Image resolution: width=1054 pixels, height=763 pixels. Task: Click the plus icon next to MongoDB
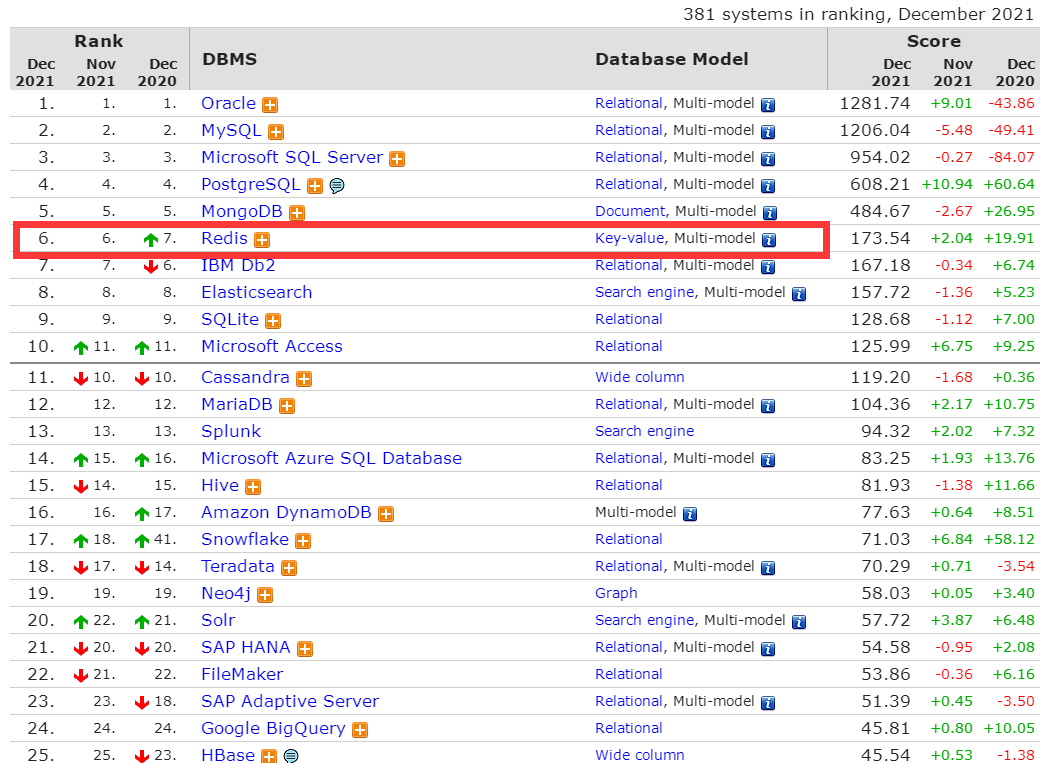tap(297, 212)
